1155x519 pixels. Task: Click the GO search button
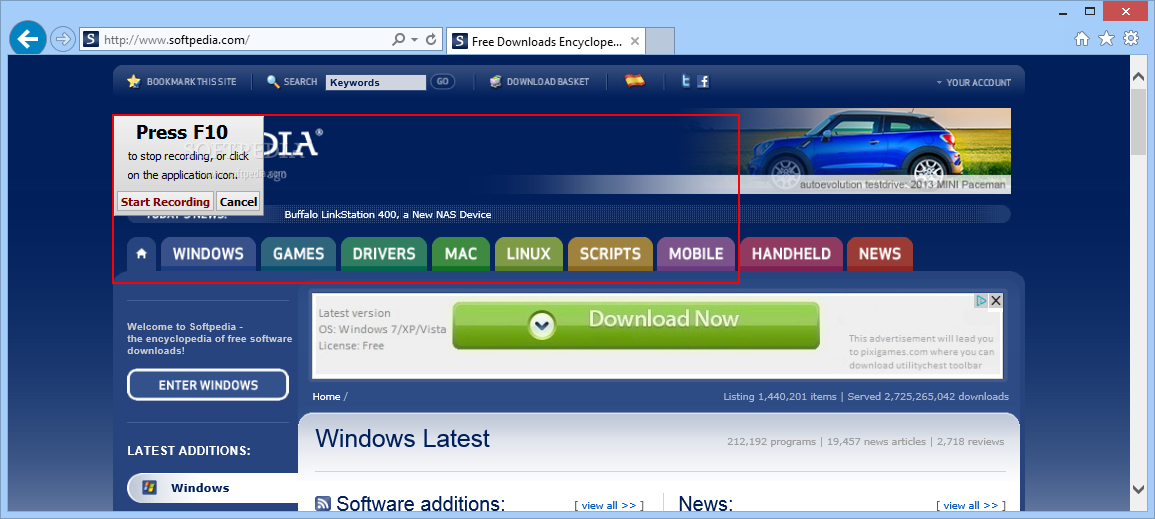pos(442,82)
